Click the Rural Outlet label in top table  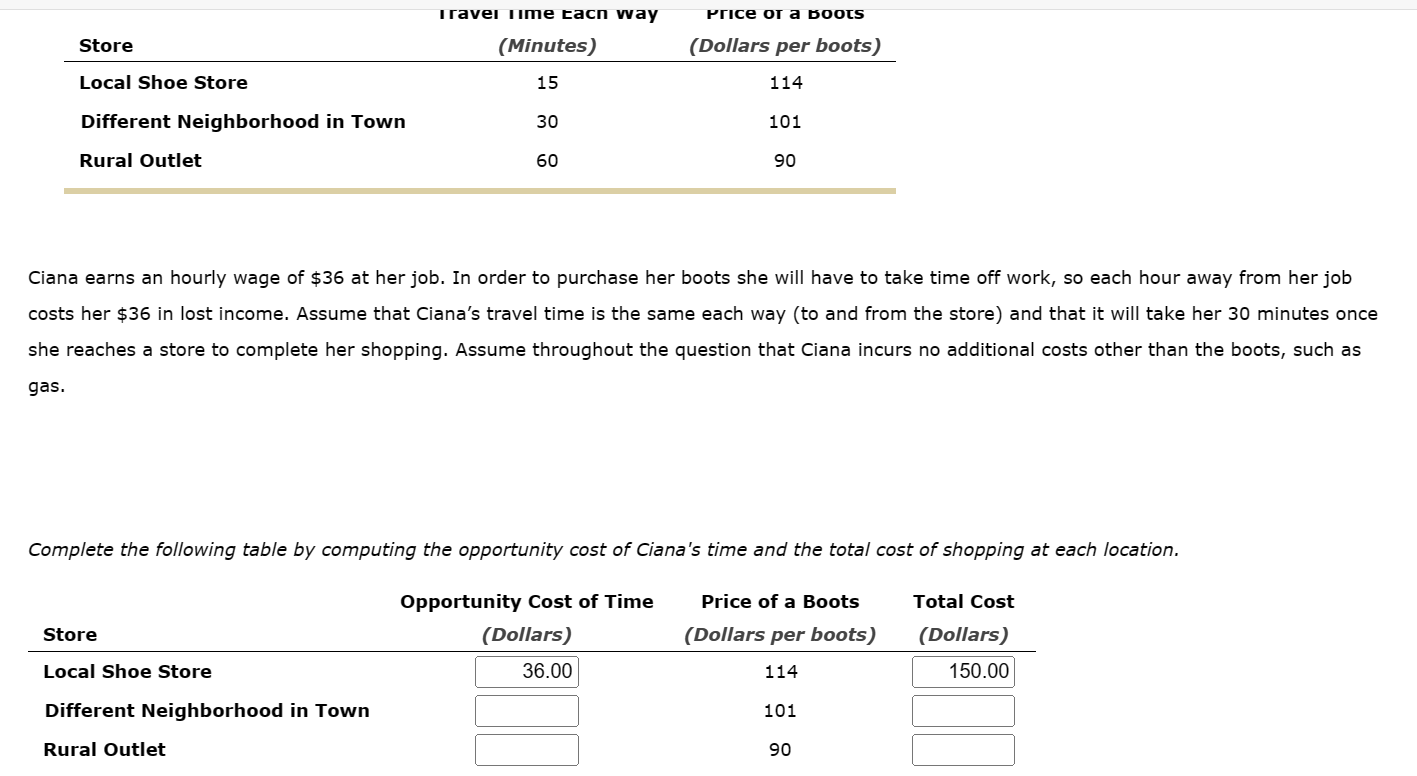click(x=140, y=160)
